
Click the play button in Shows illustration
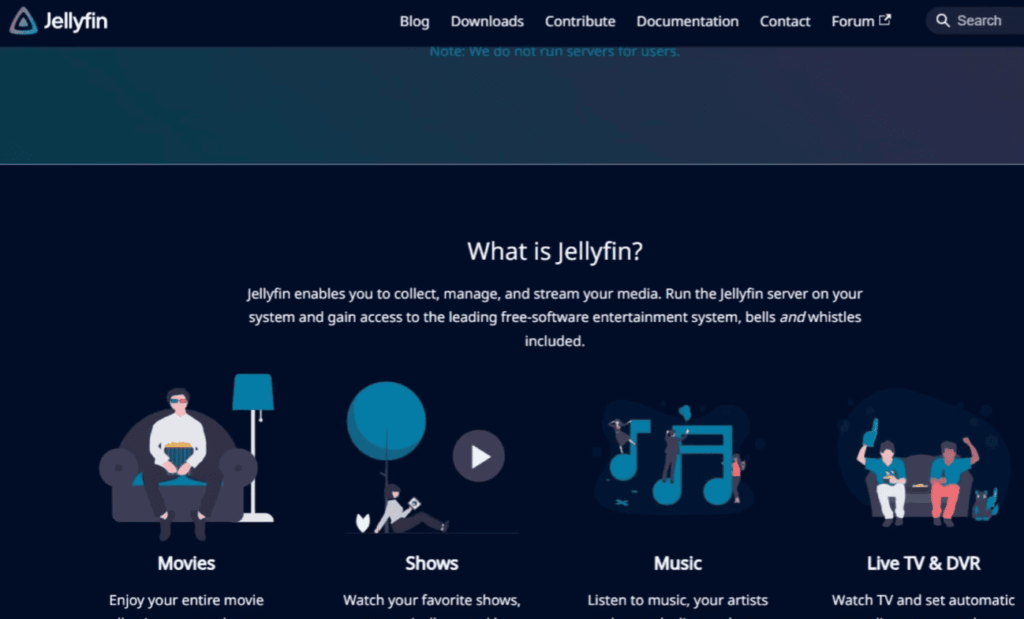coord(479,456)
